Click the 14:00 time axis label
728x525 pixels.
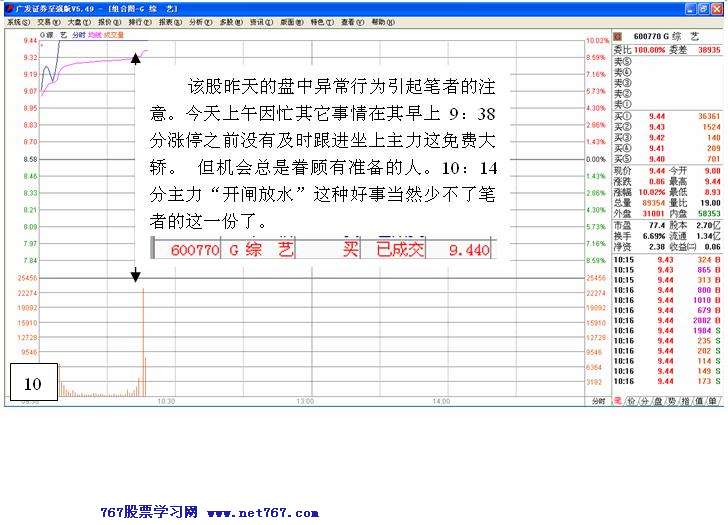click(x=441, y=401)
